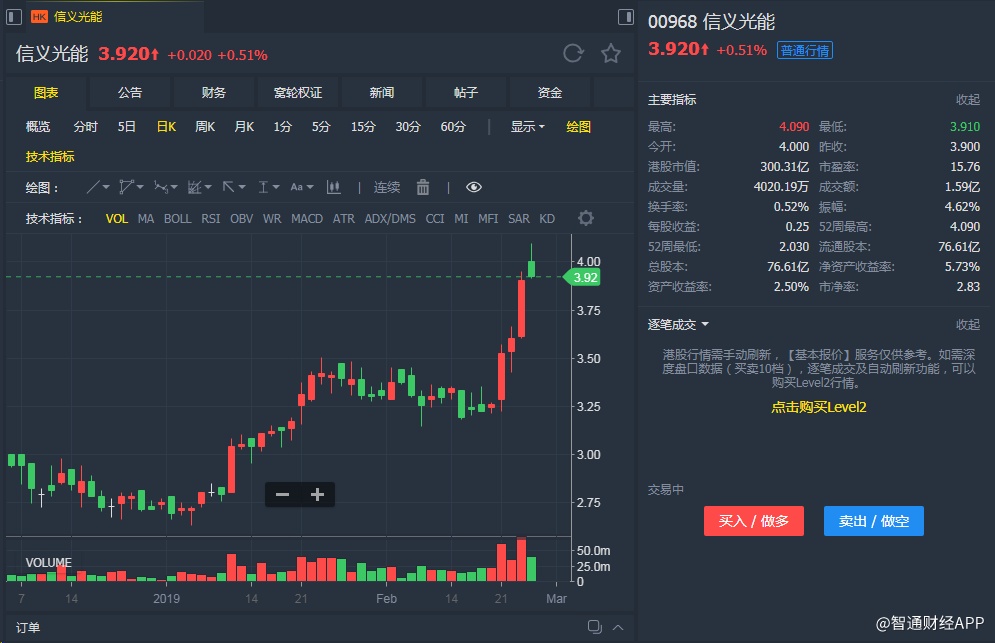
Task: Click the 普通行情 quote type badge
Action: tap(805, 50)
